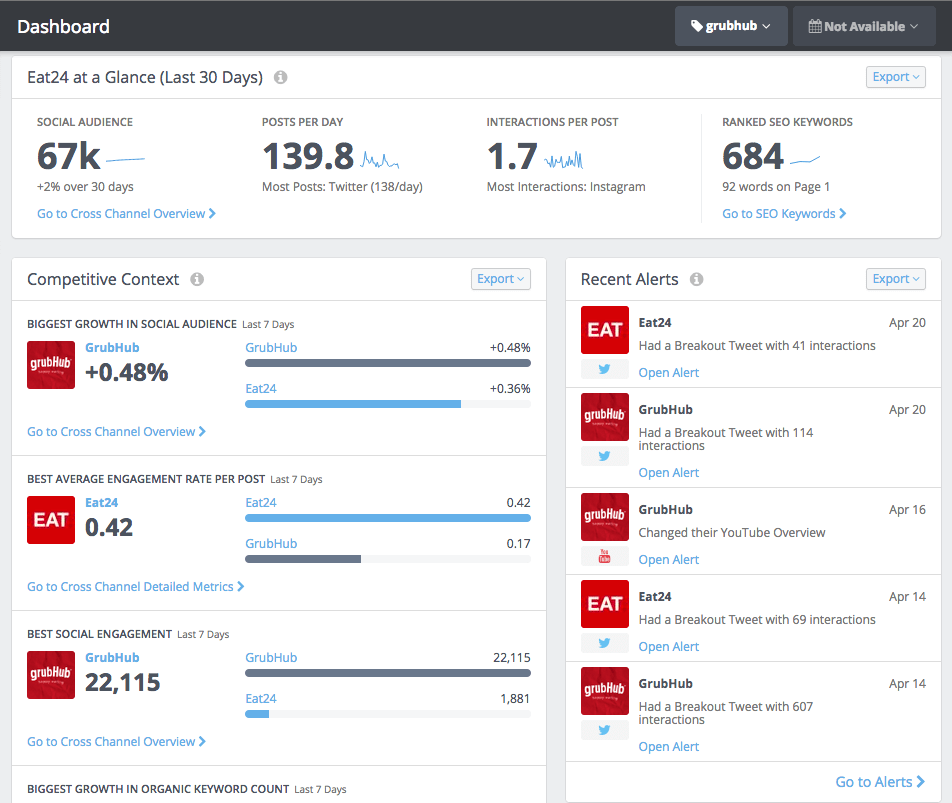Viewport: 952px width, 803px height.
Task: Click the Go to Alerts link
Action: [880, 782]
